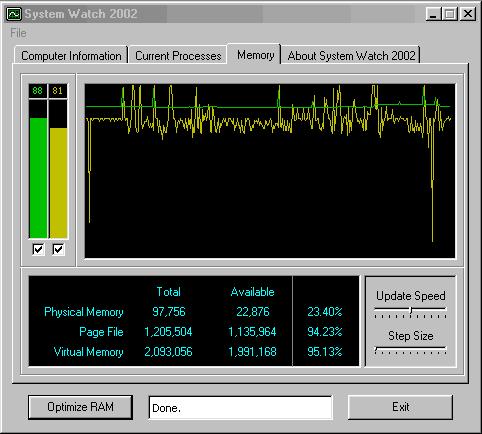This screenshot has width=482, height=434.
Task: Click the Page File row label
Action: coord(101,332)
